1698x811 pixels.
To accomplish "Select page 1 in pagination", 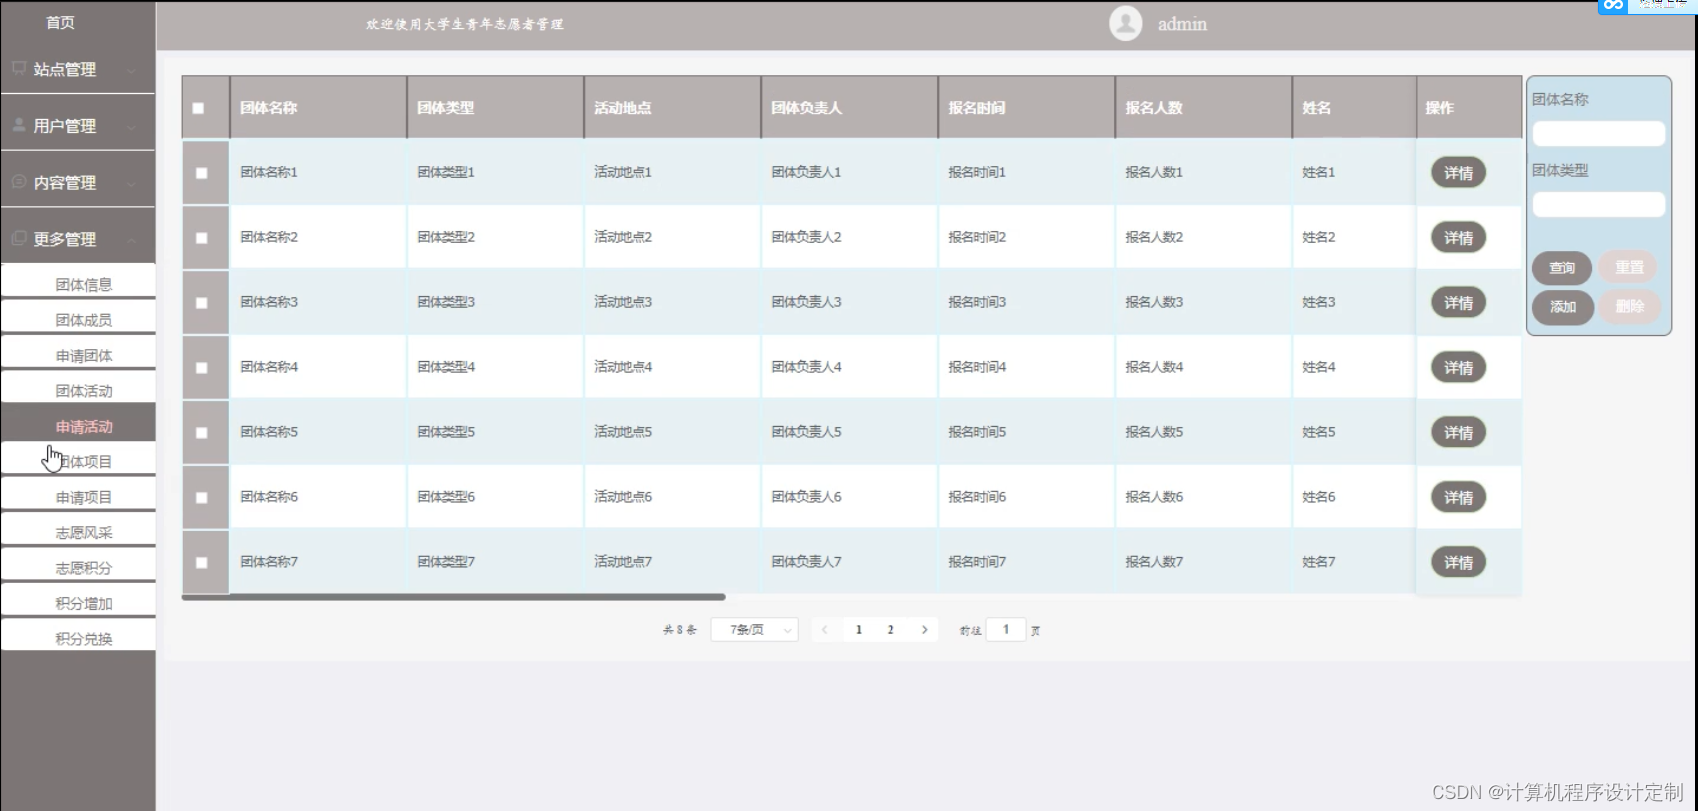I will (x=858, y=630).
